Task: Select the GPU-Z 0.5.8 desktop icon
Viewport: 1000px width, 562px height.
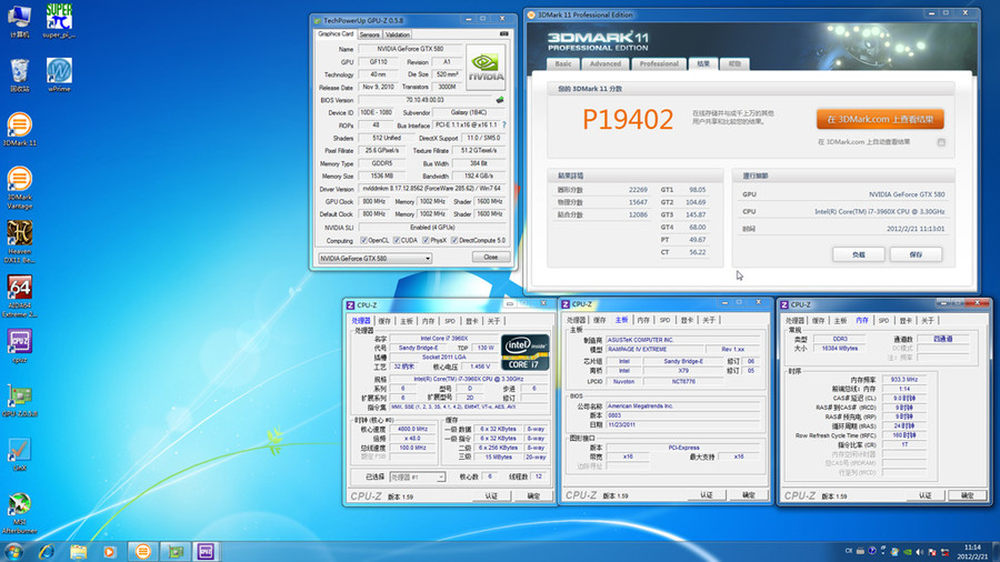Action: point(20,400)
